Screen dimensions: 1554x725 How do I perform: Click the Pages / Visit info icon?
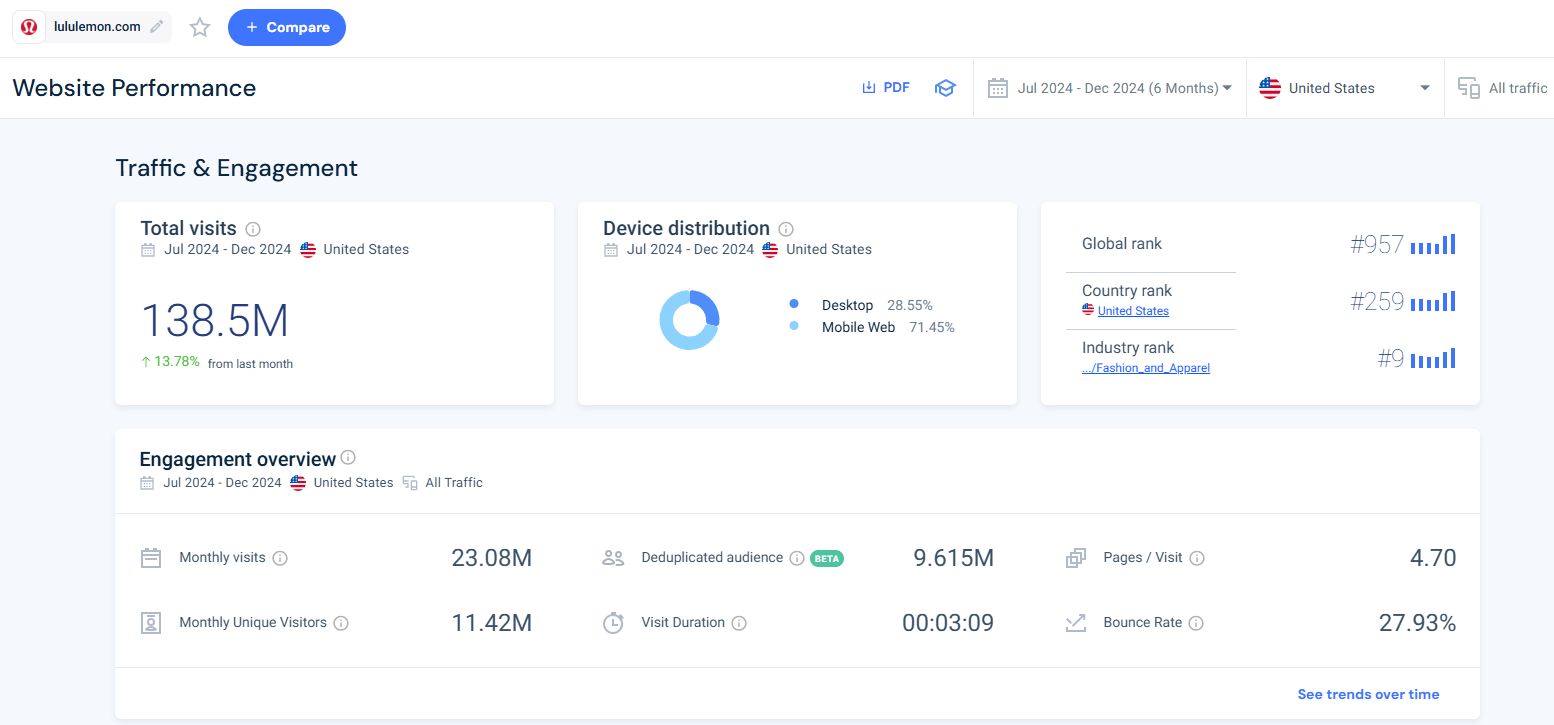pos(1197,558)
